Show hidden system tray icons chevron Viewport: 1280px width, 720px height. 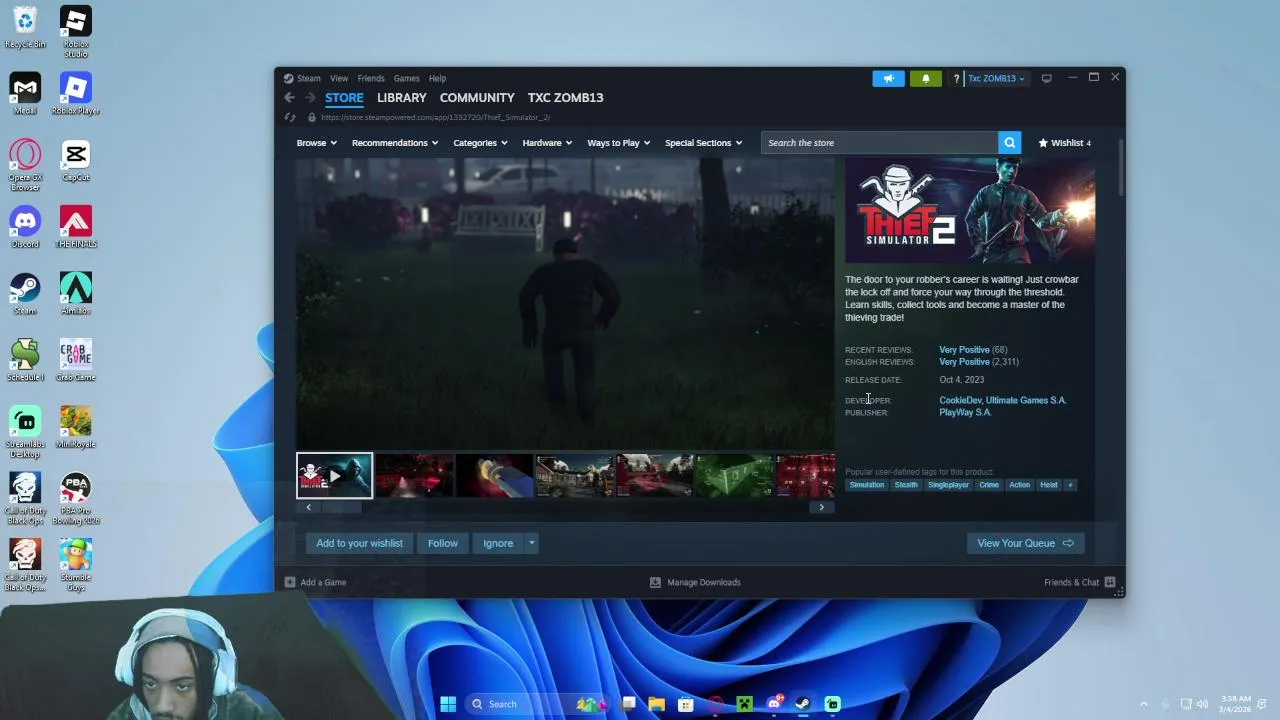[x=1144, y=704]
